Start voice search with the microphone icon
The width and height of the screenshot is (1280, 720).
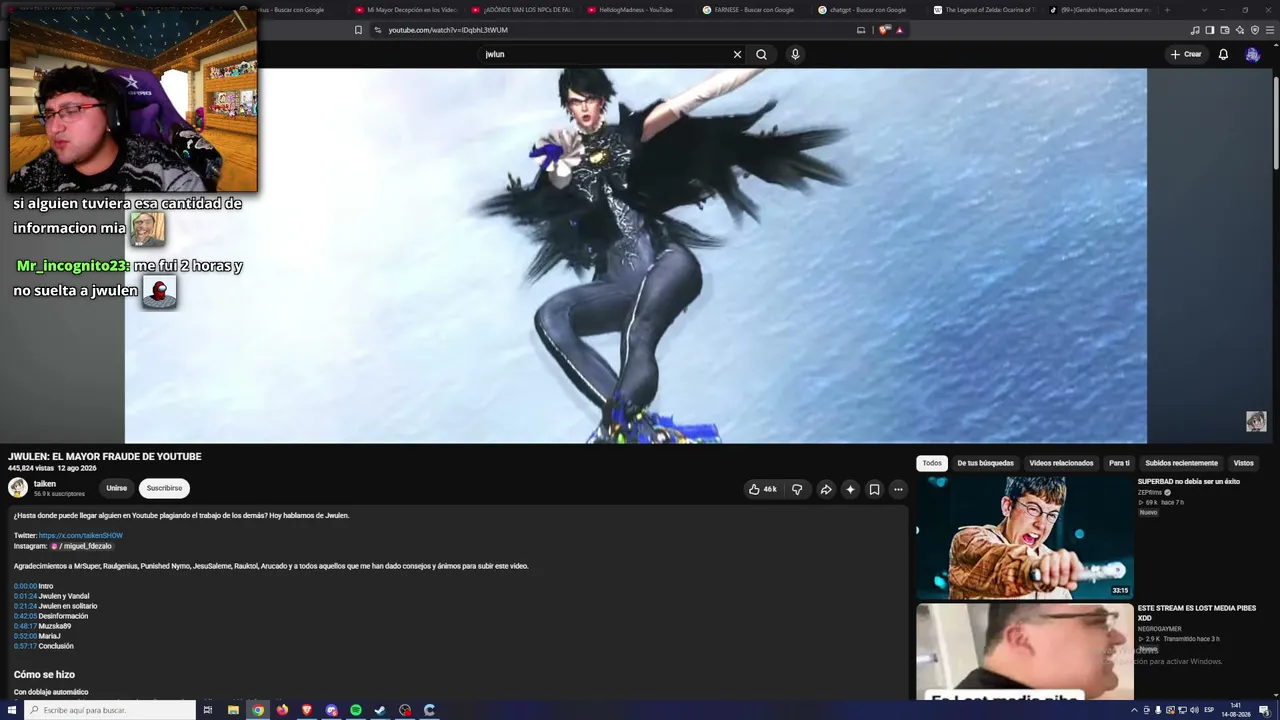795,54
